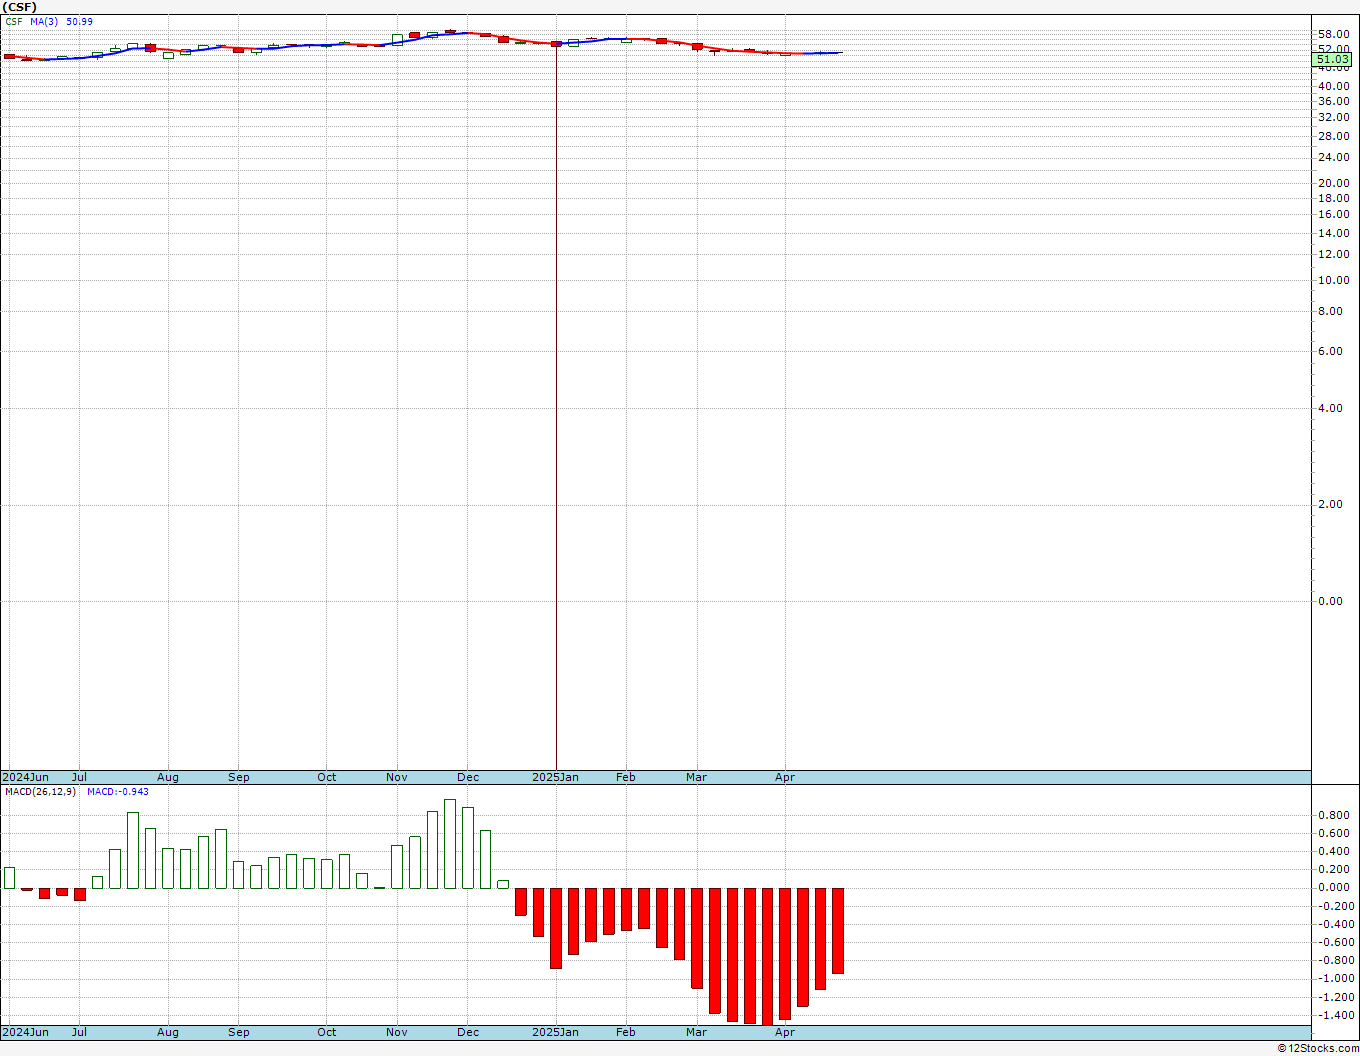Click the green 51.03 current price tag

[x=1332, y=60]
